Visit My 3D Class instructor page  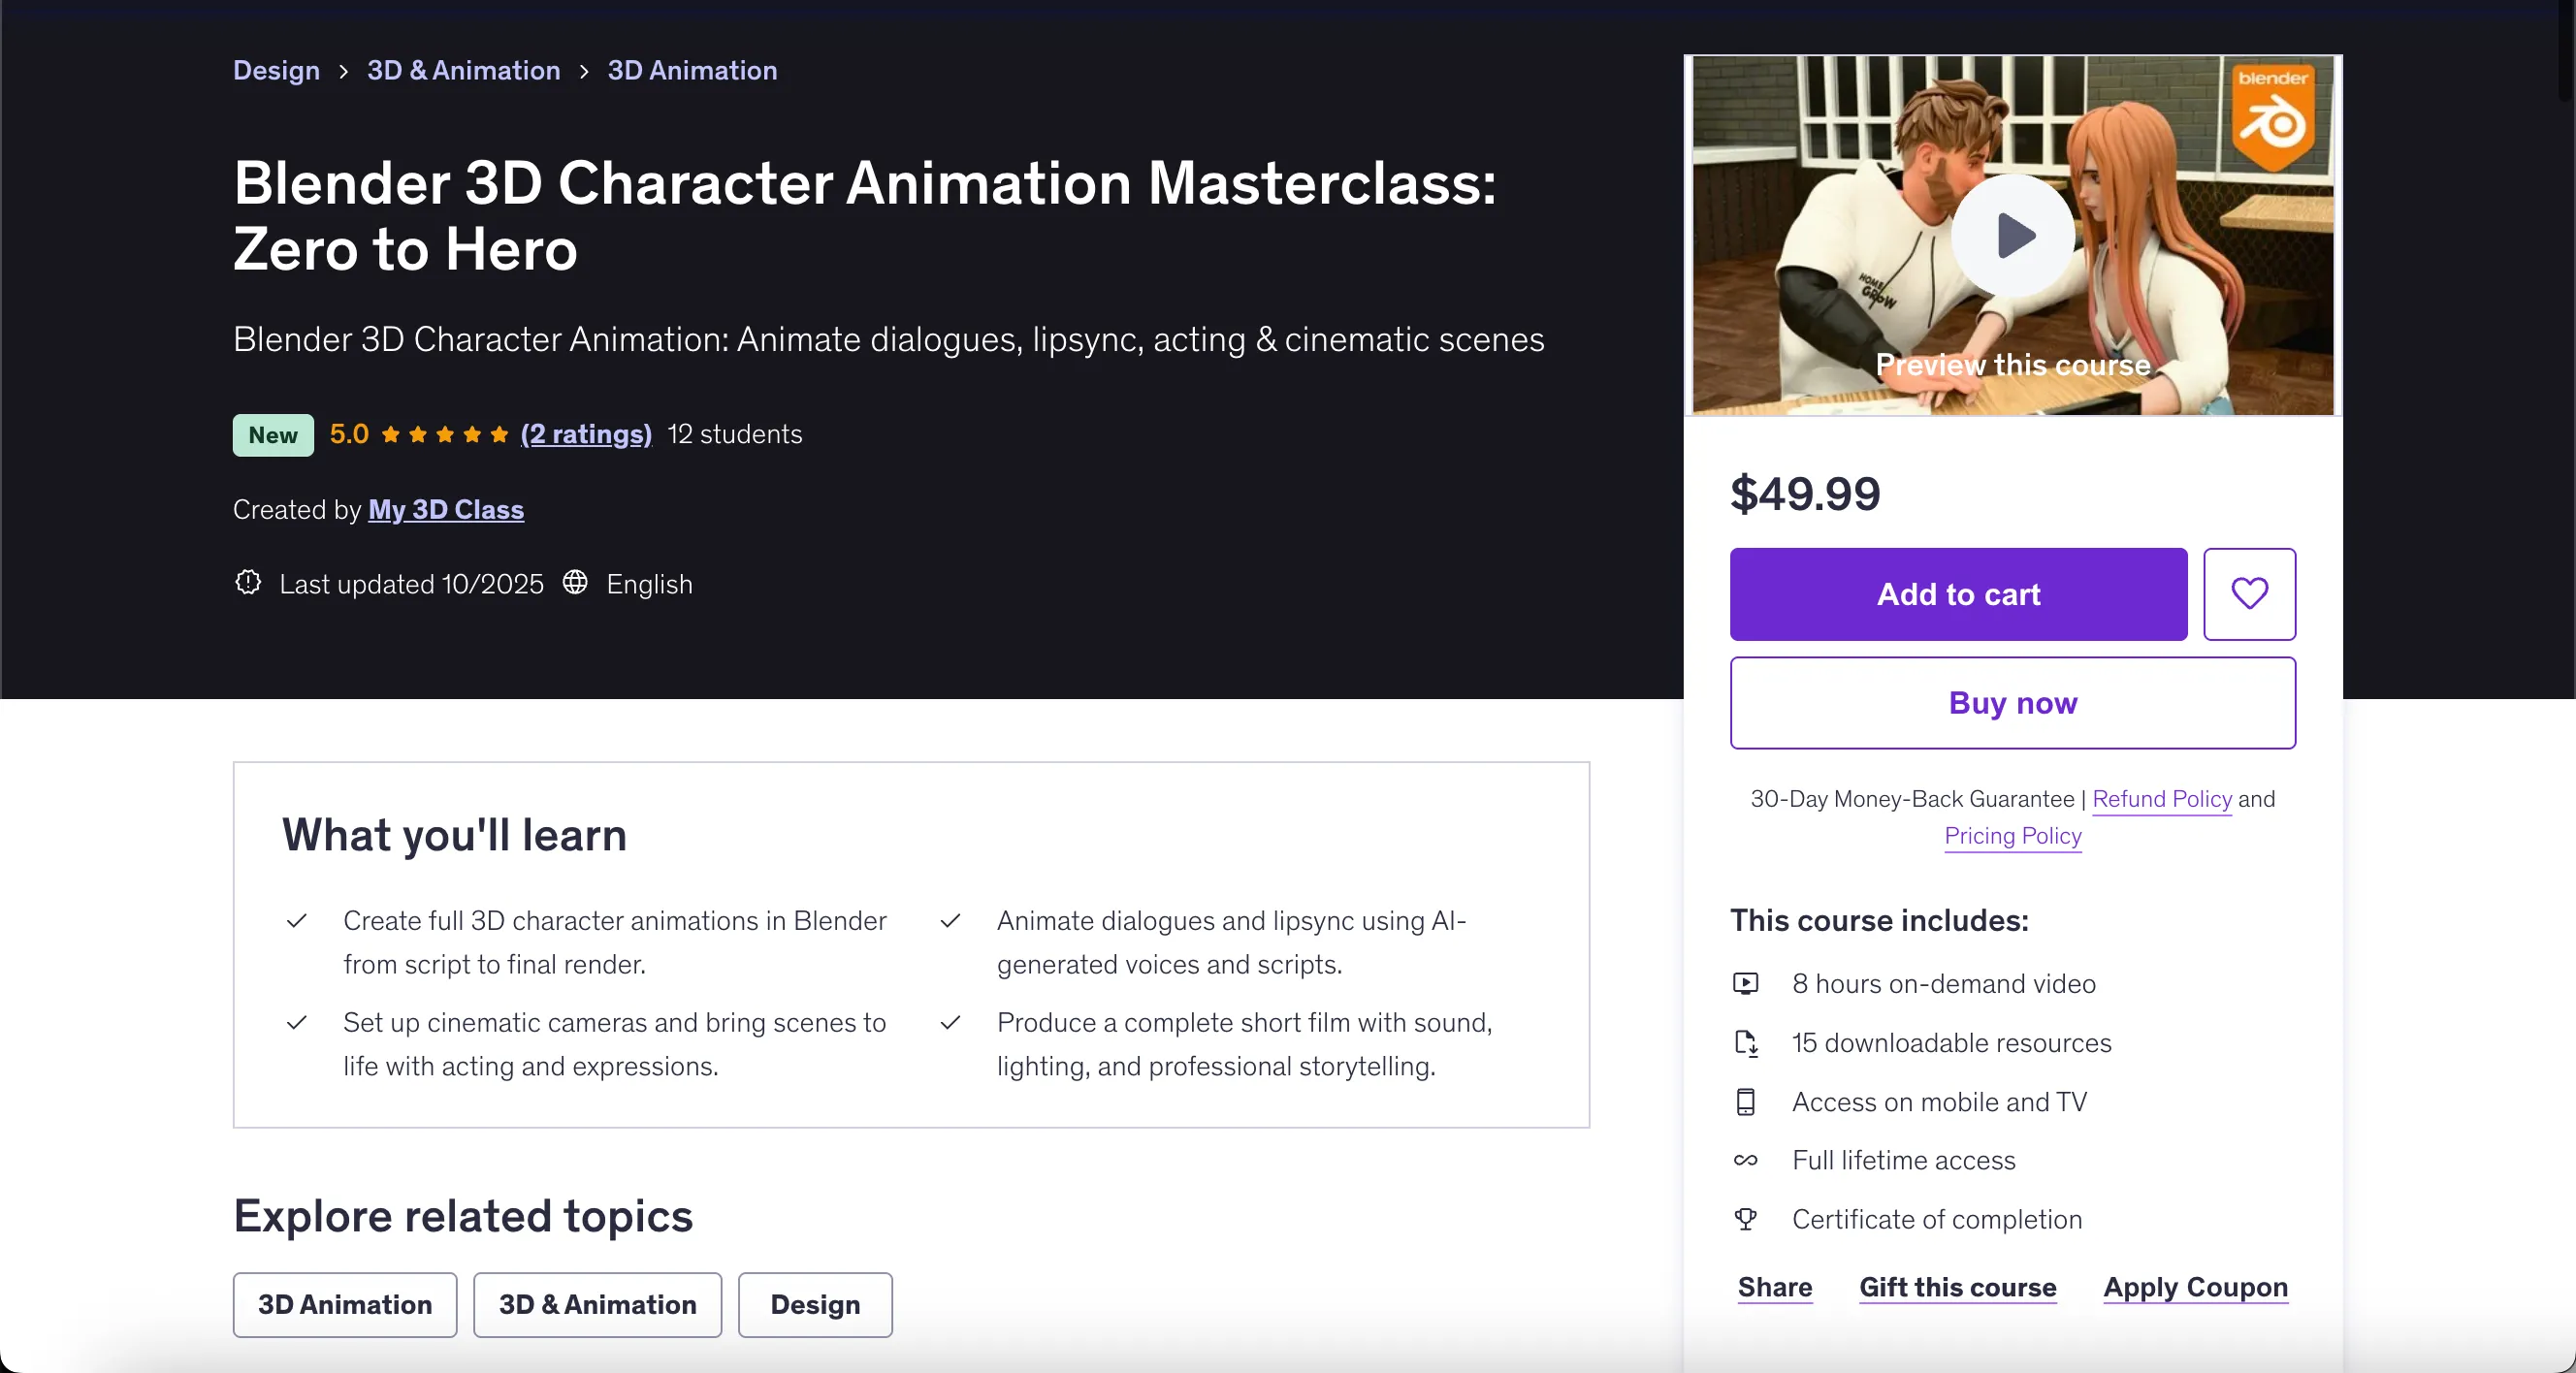[x=446, y=510]
